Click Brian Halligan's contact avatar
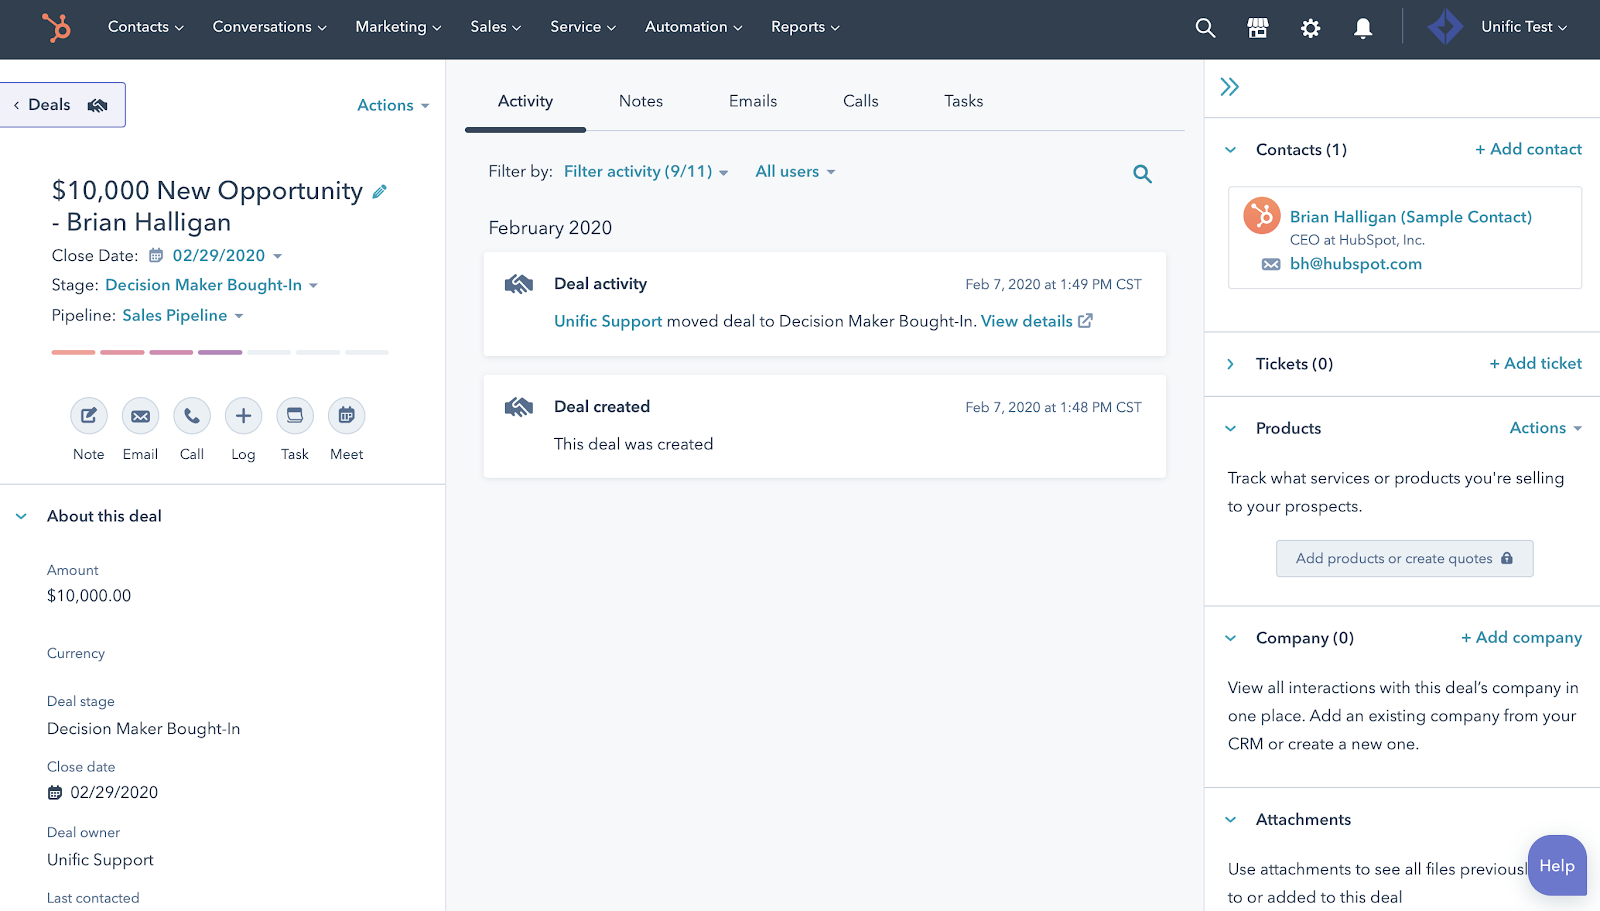 point(1262,215)
